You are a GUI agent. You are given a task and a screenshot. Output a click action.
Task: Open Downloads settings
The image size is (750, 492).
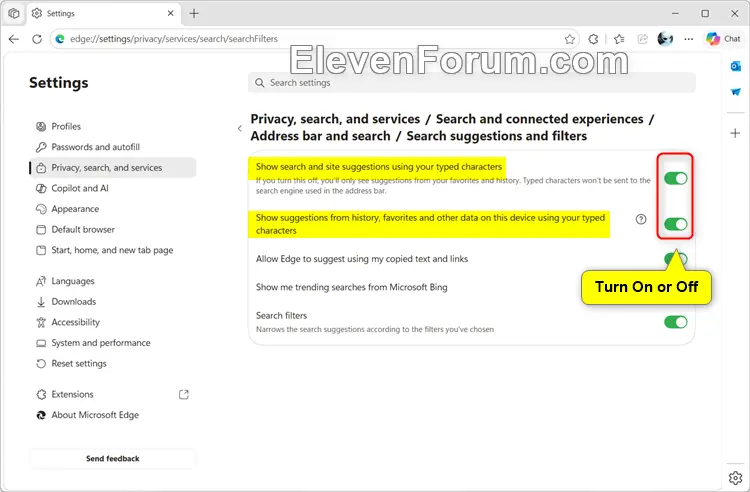click(113, 301)
